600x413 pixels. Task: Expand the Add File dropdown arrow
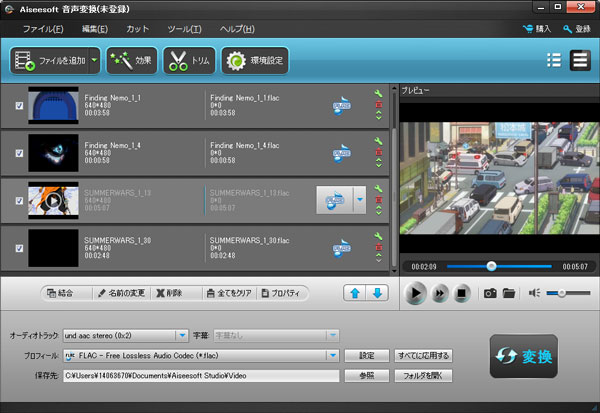95,60
